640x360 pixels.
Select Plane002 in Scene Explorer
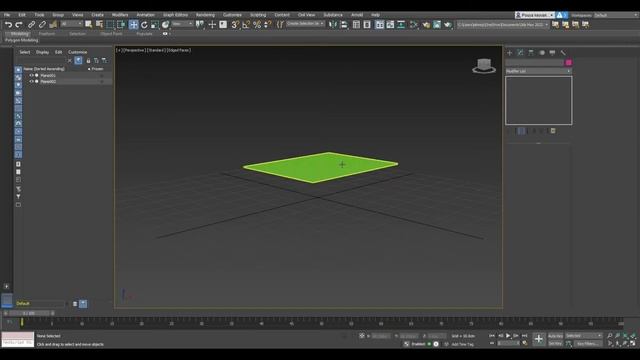(48, 82)
